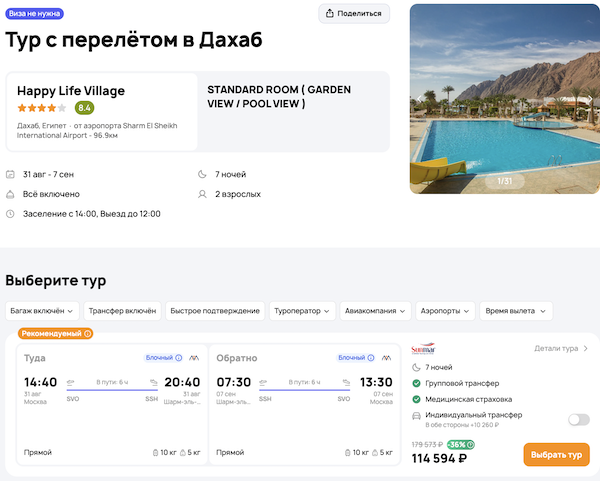The image size is (600, 481).
Task: Click info icon beside outbound Блочный label
Action: pos(179,357)
